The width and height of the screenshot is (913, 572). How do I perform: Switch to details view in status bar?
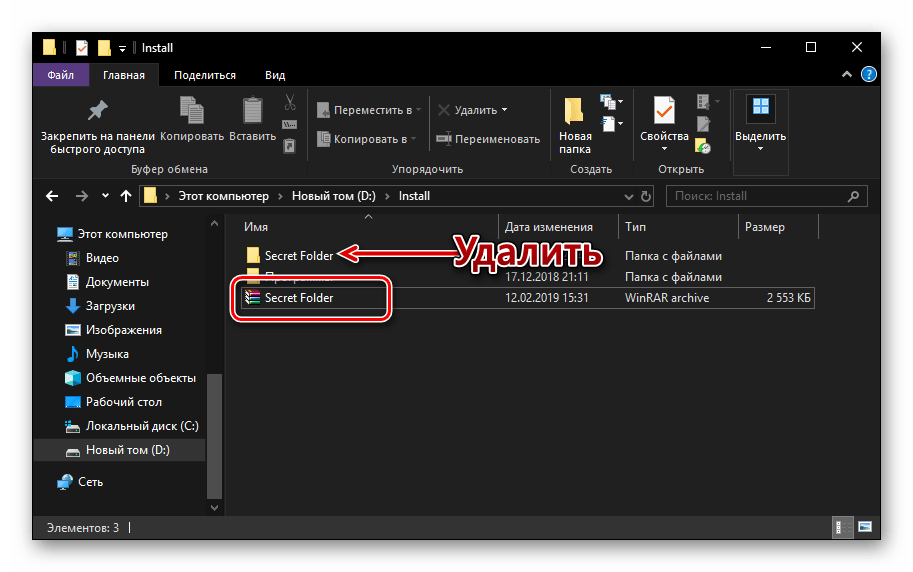click(x=842, y=527)
